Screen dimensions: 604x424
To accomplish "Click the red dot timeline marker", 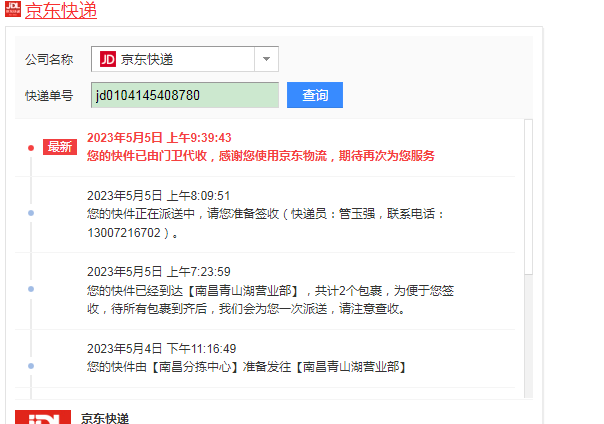I will tap(31, 148).
